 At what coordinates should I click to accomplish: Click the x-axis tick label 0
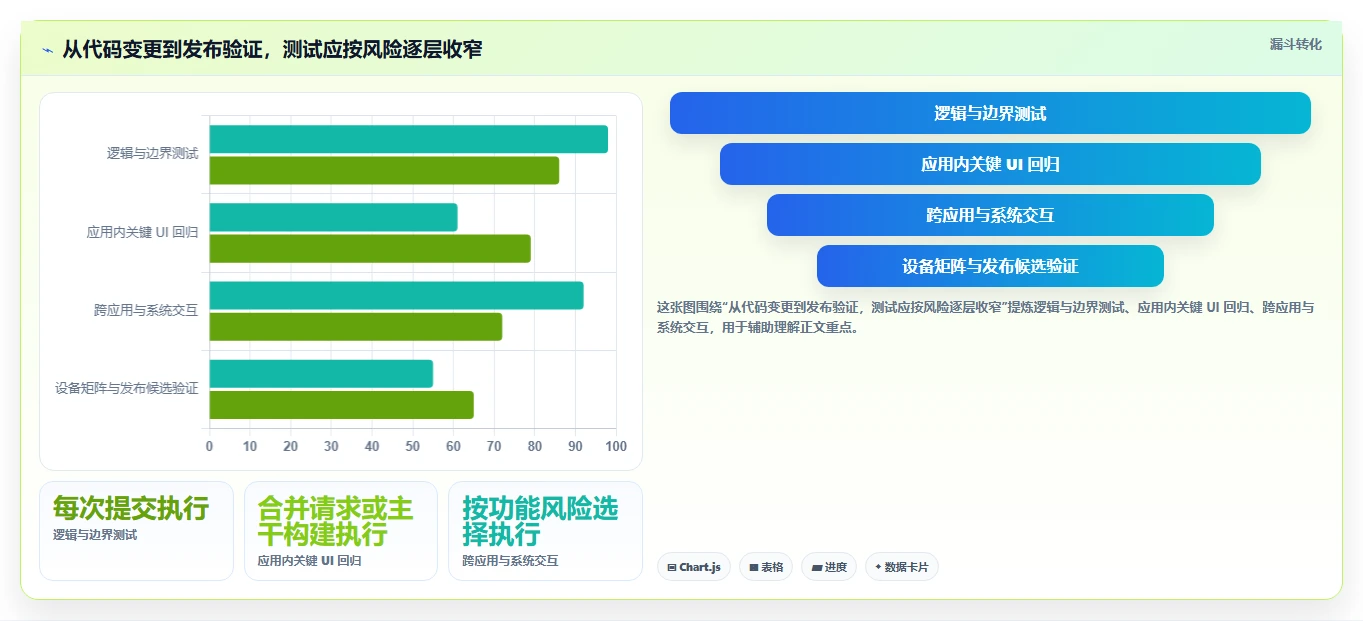(x=209, y=446)
